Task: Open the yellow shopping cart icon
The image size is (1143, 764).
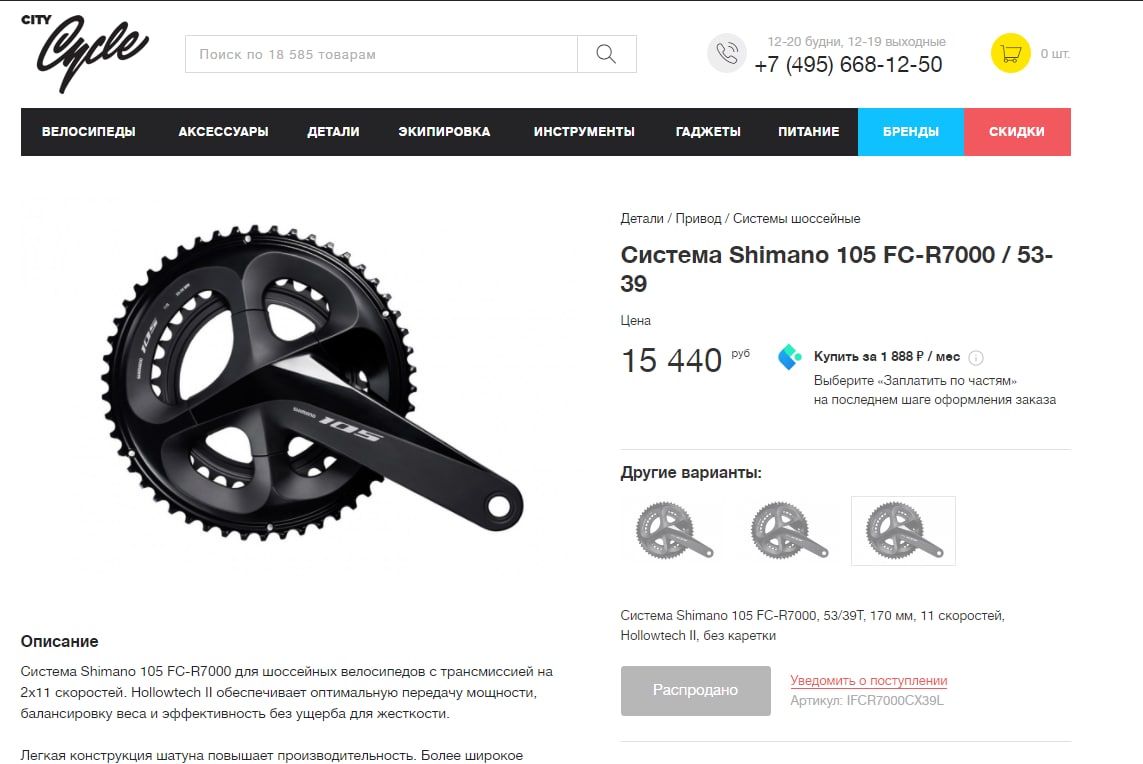Action: (1010, 53)
